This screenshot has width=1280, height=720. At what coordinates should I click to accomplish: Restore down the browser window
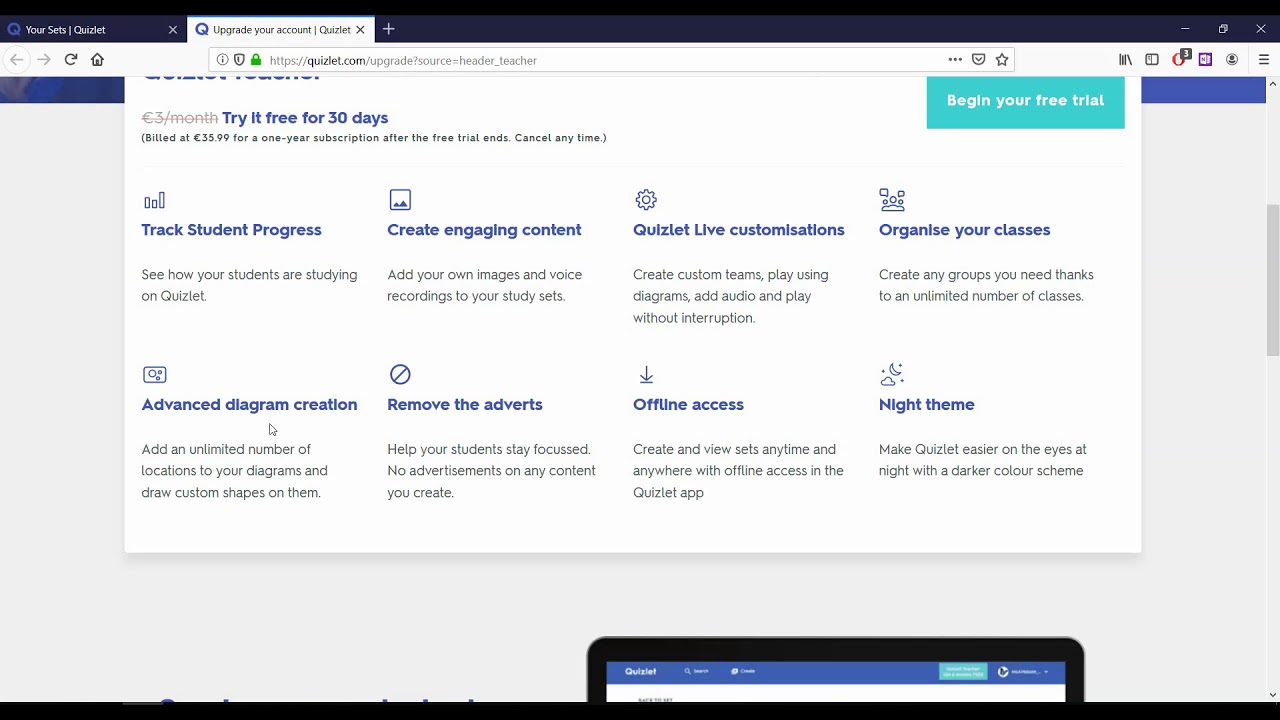[1223, 29]
